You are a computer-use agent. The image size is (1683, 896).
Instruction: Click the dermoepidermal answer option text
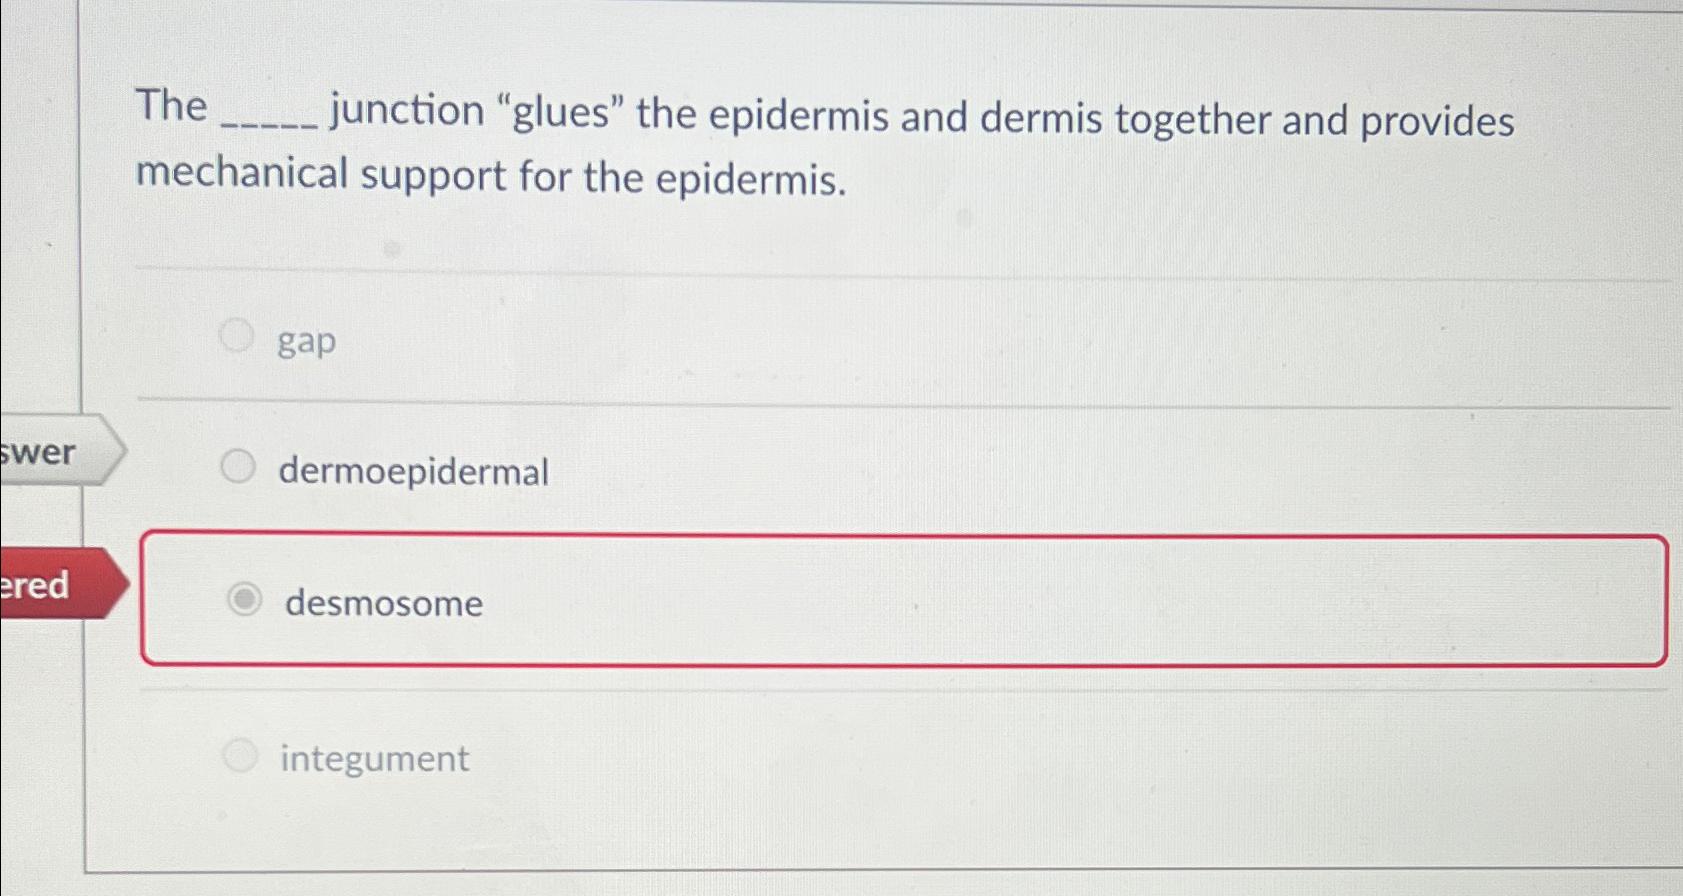coord(413,472)
